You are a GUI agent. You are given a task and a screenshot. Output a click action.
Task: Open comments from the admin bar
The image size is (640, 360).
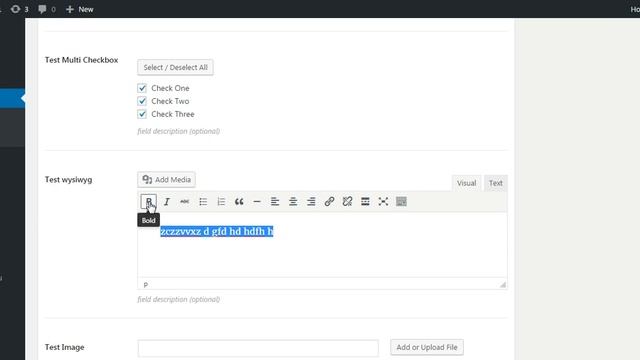pos(47,9)
